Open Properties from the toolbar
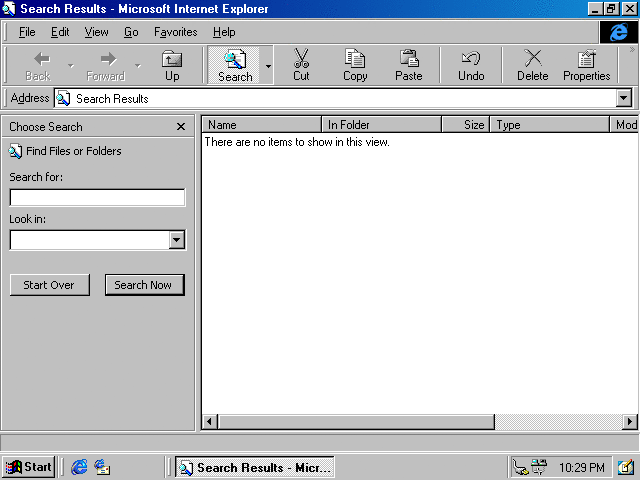640x480 pixels. (587, 65)
